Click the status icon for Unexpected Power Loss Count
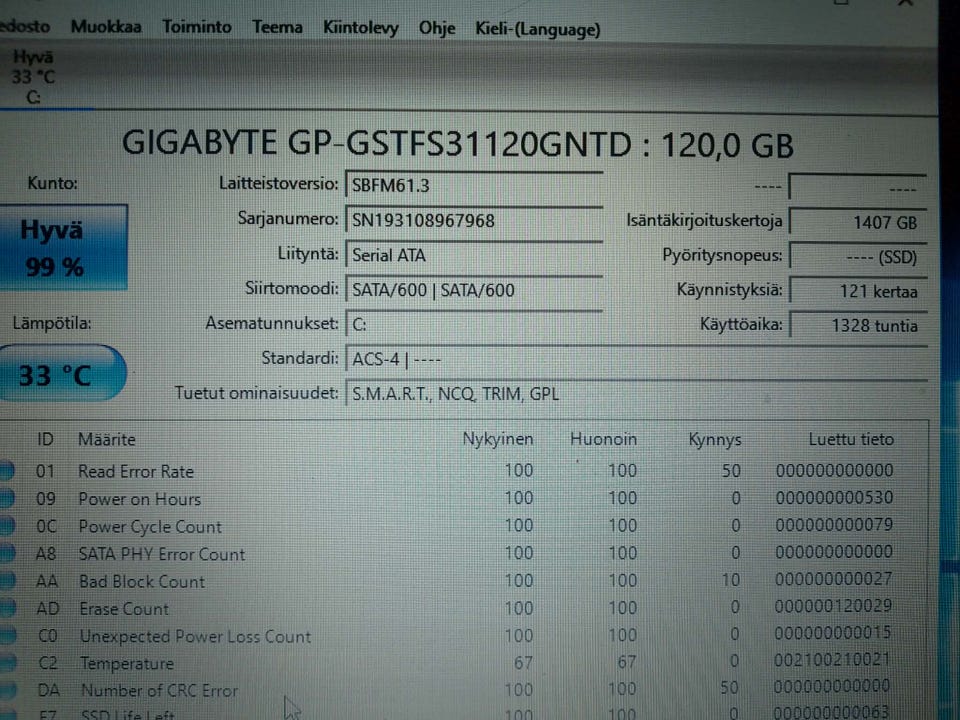 tap(7, 636)
